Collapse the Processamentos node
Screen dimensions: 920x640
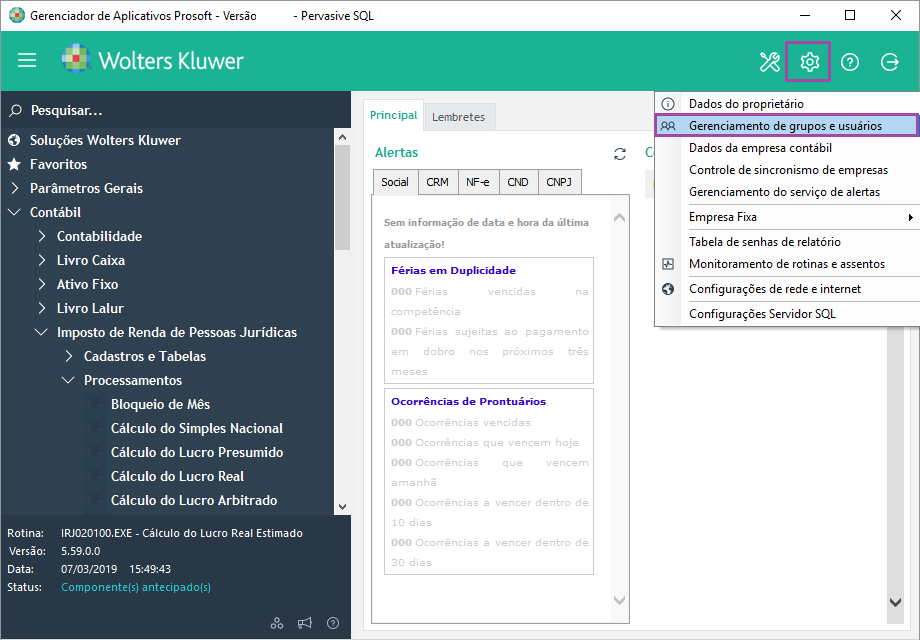68,380
